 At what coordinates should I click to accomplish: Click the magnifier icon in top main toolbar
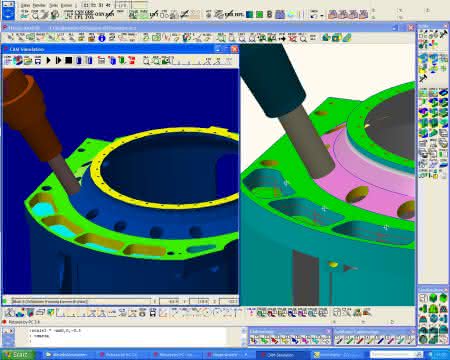(x=35, y=15)
